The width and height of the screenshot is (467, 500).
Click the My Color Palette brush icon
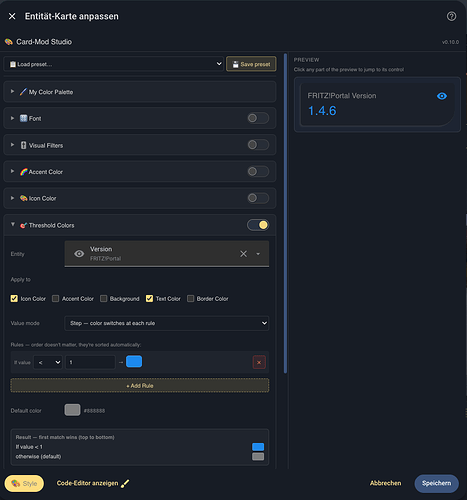[23, 92]
